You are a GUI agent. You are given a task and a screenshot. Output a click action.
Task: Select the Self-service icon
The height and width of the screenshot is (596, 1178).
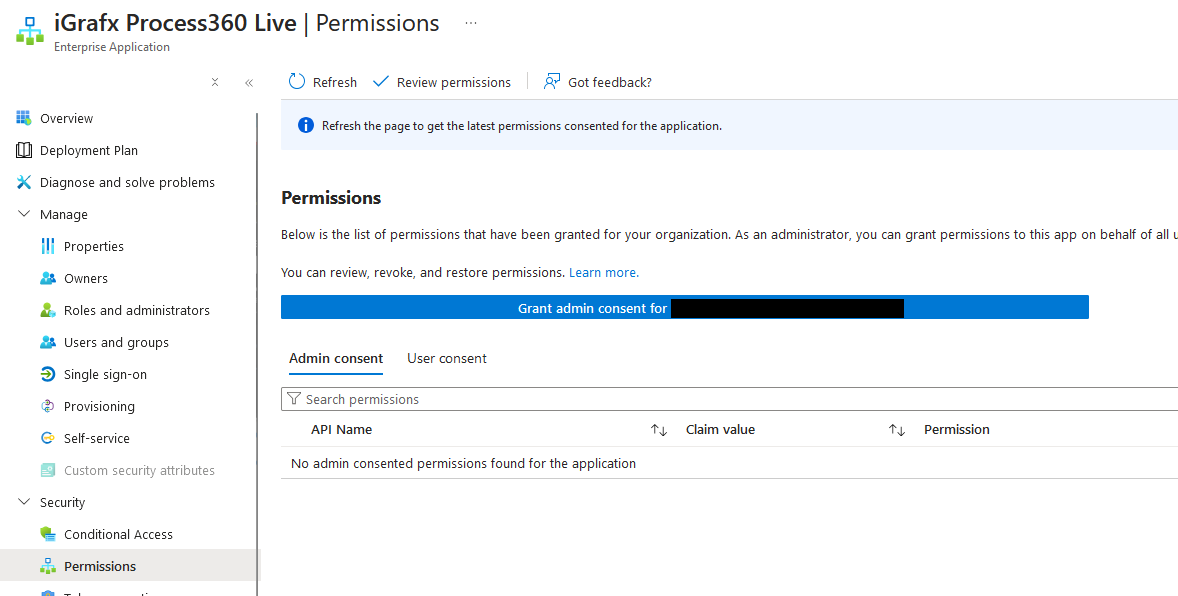pyautogui.click(x=45, y=437)
